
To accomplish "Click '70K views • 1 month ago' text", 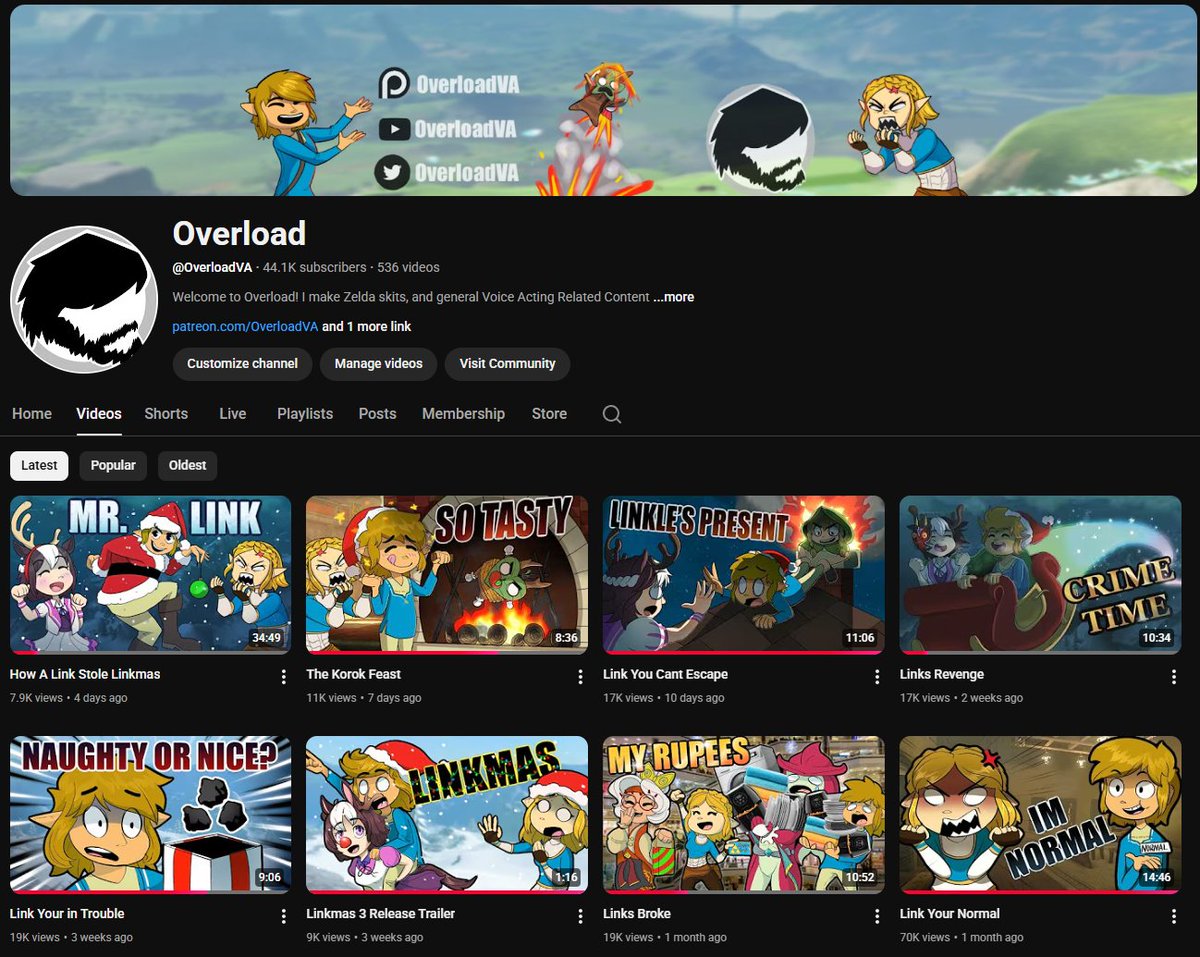I will pos(962,938).
